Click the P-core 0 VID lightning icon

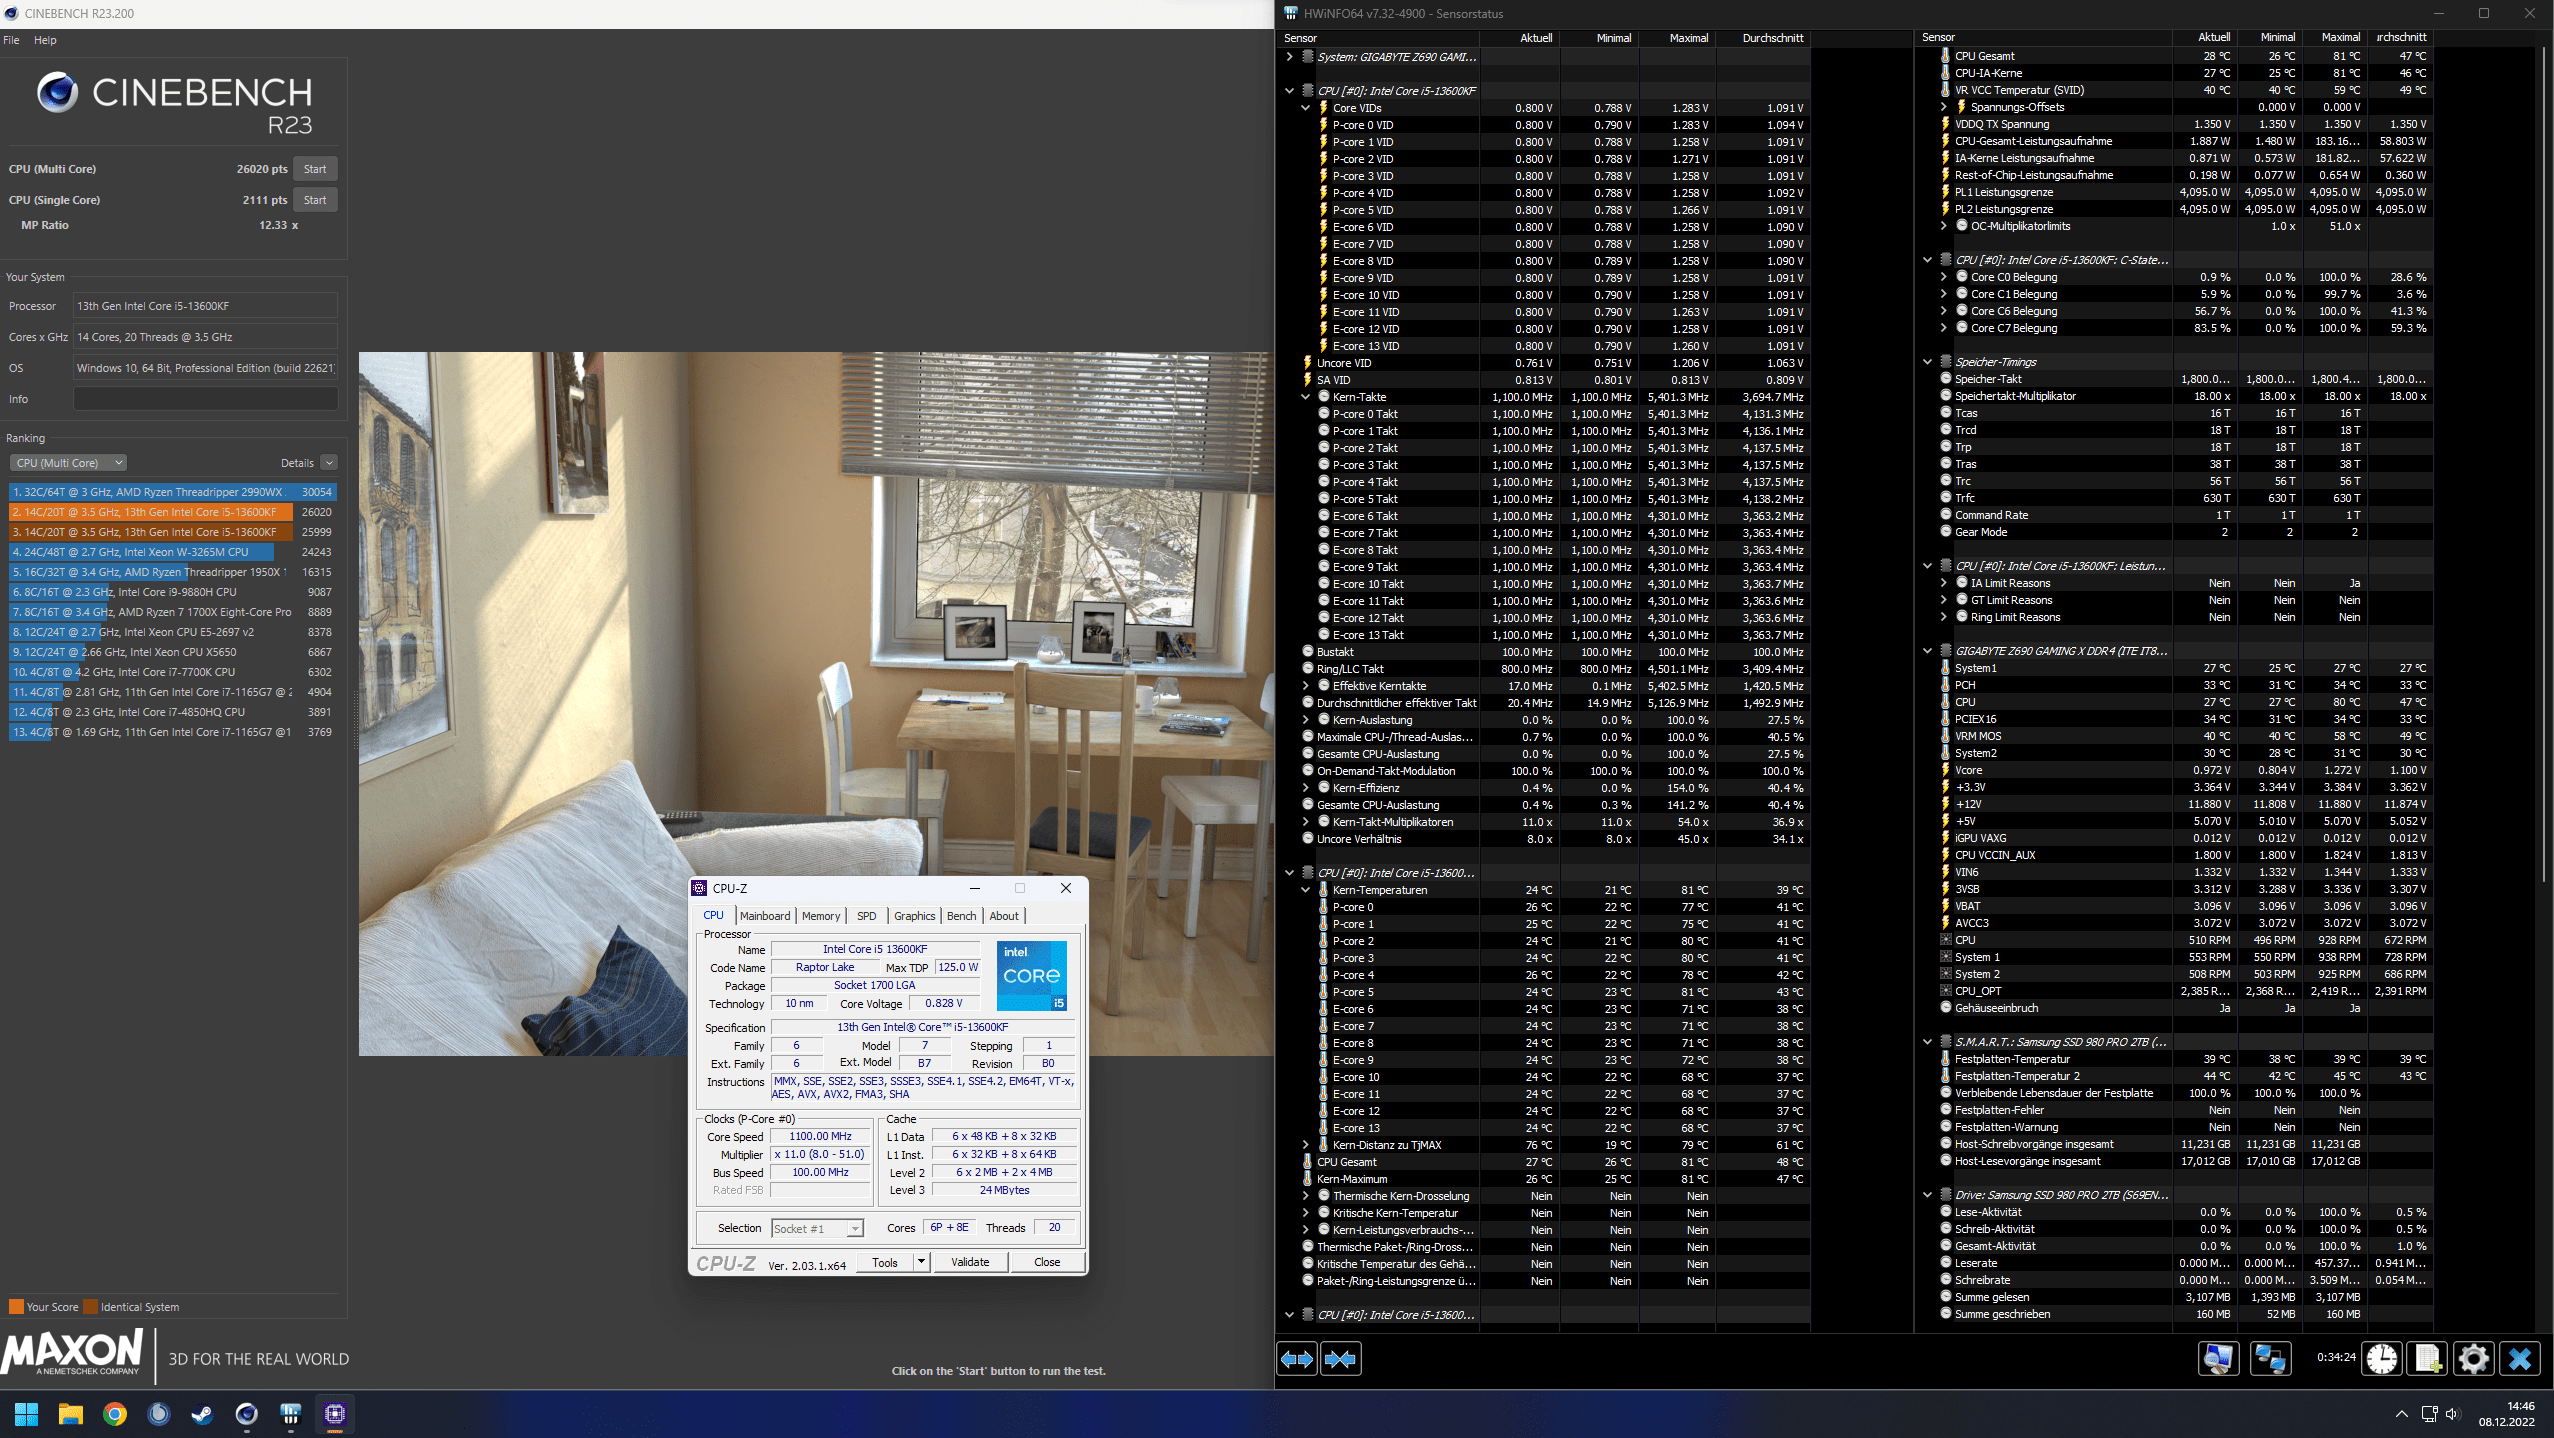coord(1323,125)
